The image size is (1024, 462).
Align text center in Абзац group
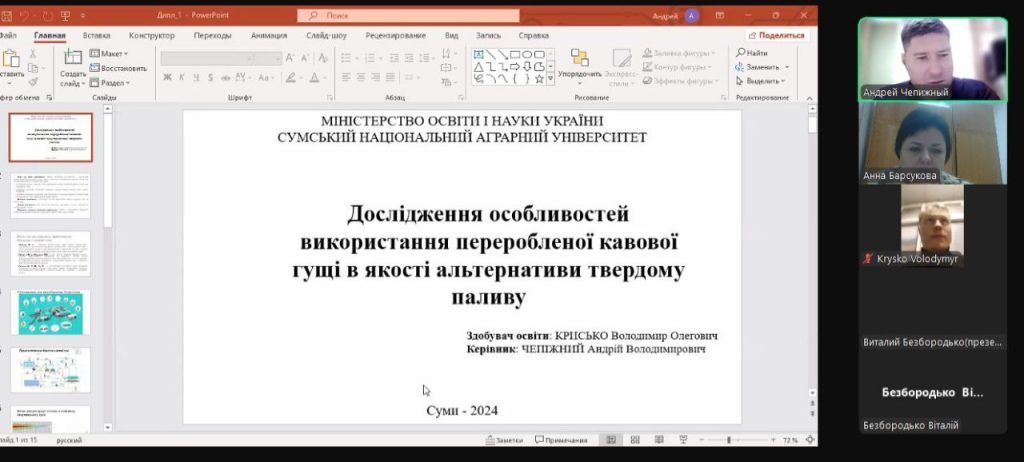pos(360,77)
